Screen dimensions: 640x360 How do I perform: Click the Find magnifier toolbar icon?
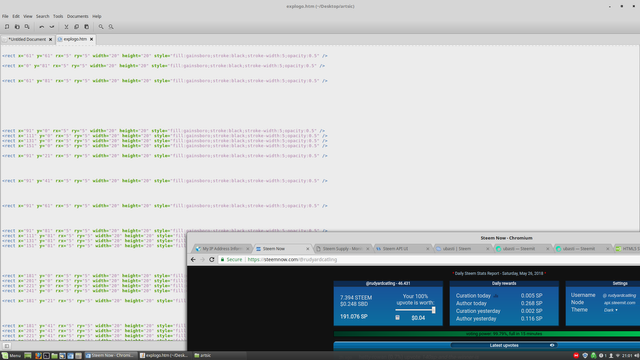[x=101, y=27]
